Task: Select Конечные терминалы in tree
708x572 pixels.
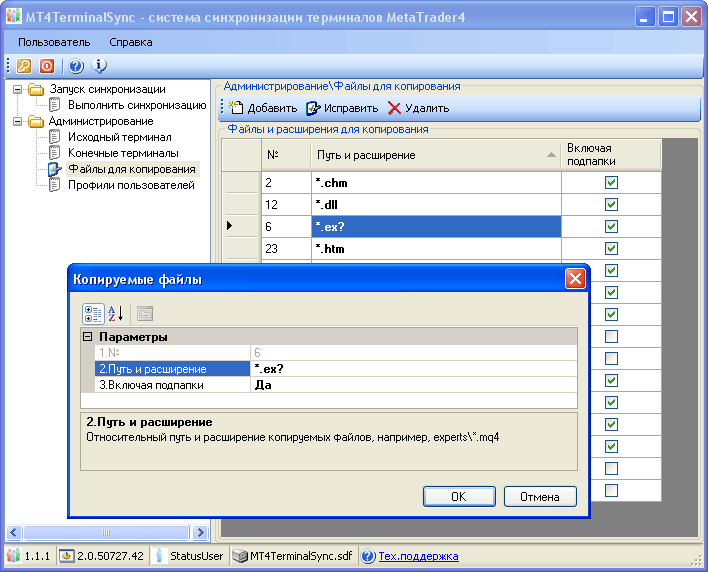Action: coord(123,153)
